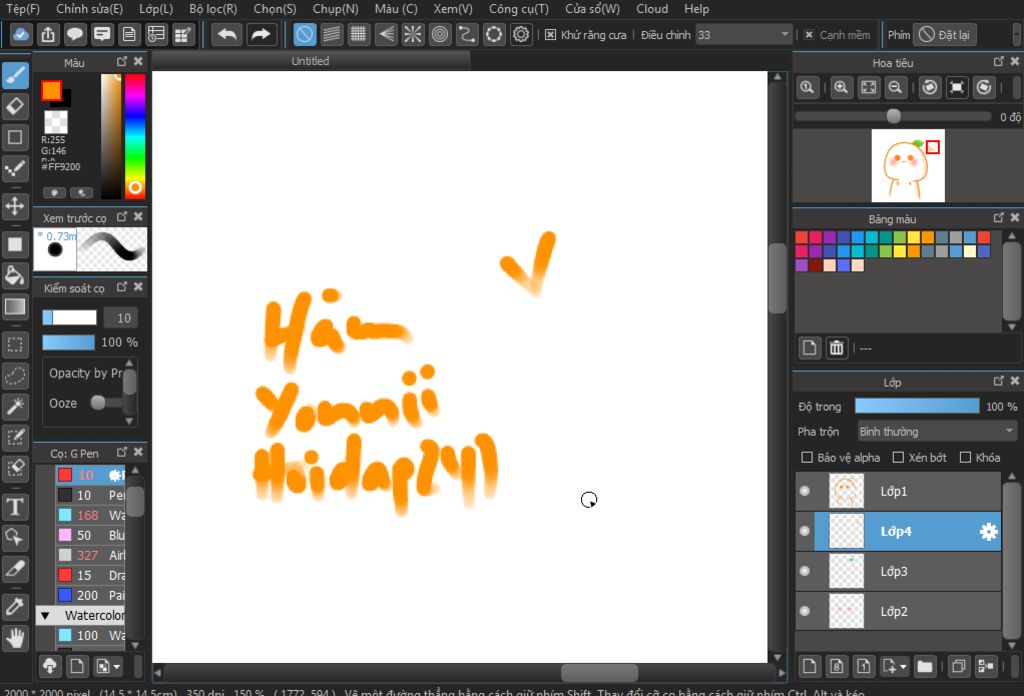This screenshot has height=696, width=1024.
Task: Select the Eraser tool
Action: click(15, 106)
